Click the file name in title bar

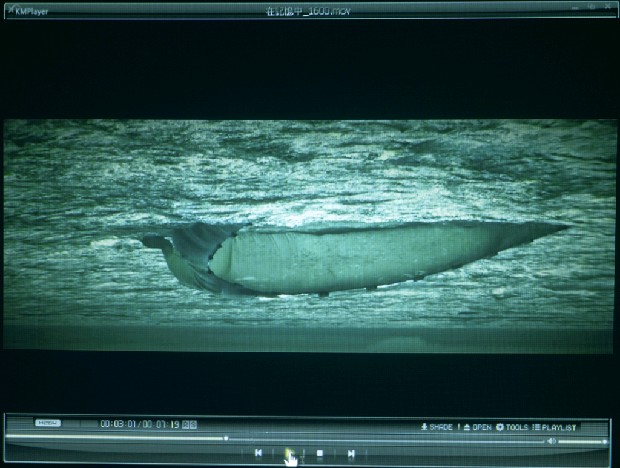(307, 10)
